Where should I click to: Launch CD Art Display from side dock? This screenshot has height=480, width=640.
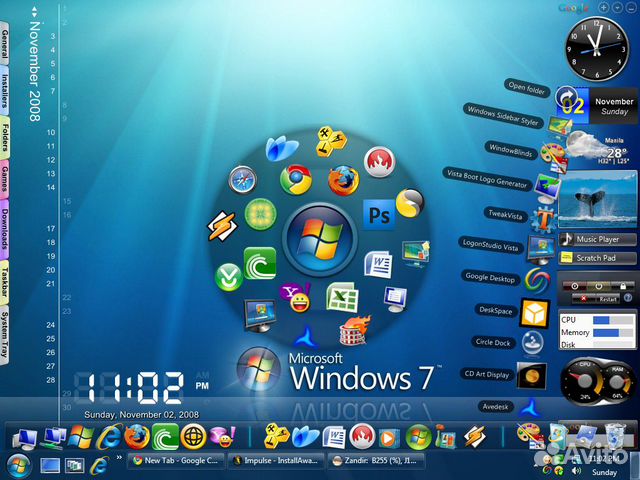click(531, 375)
